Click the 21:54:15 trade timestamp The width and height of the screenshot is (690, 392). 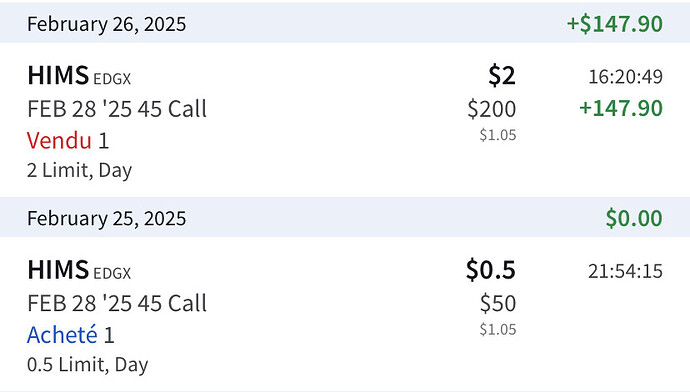coord(626,271)
